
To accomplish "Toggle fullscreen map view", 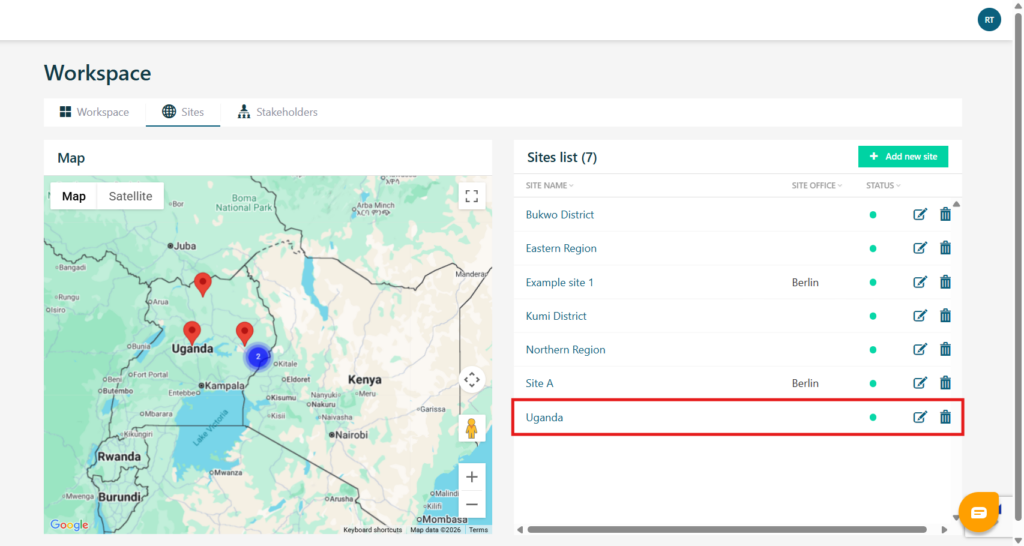I will point(472,196).
